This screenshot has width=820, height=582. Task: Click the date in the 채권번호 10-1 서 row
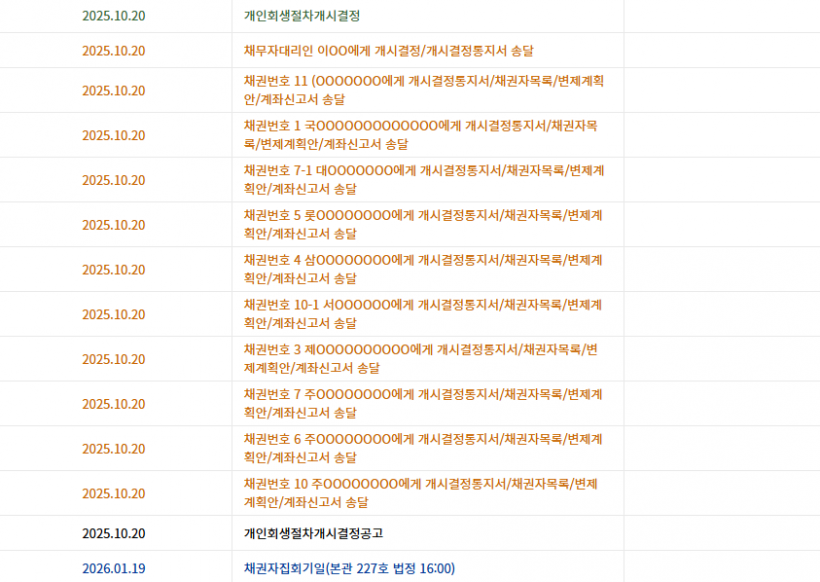[x=113, y=314]
